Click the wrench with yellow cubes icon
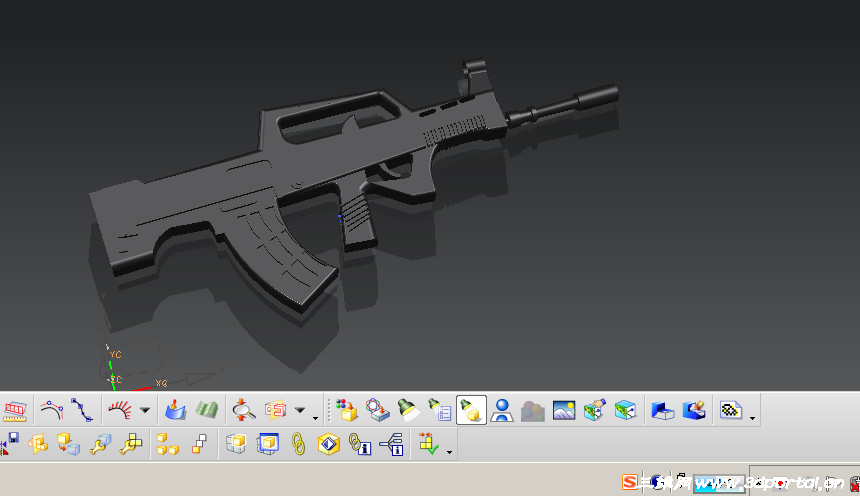The height and width of the screenshot is (496, 860). pos(132,444)
